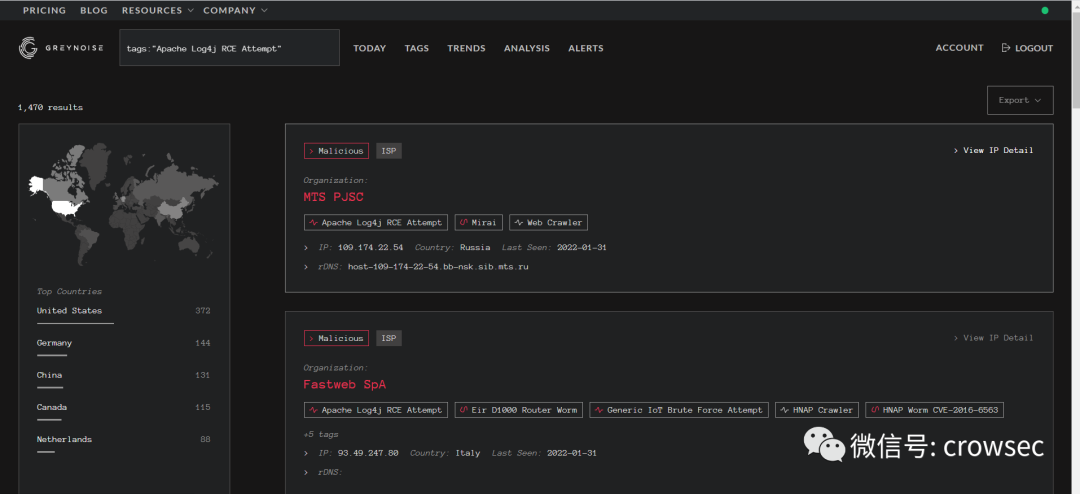Go to TRENDS section
The height and width of the screenshot is (494, 1080).
click(466, 48)
